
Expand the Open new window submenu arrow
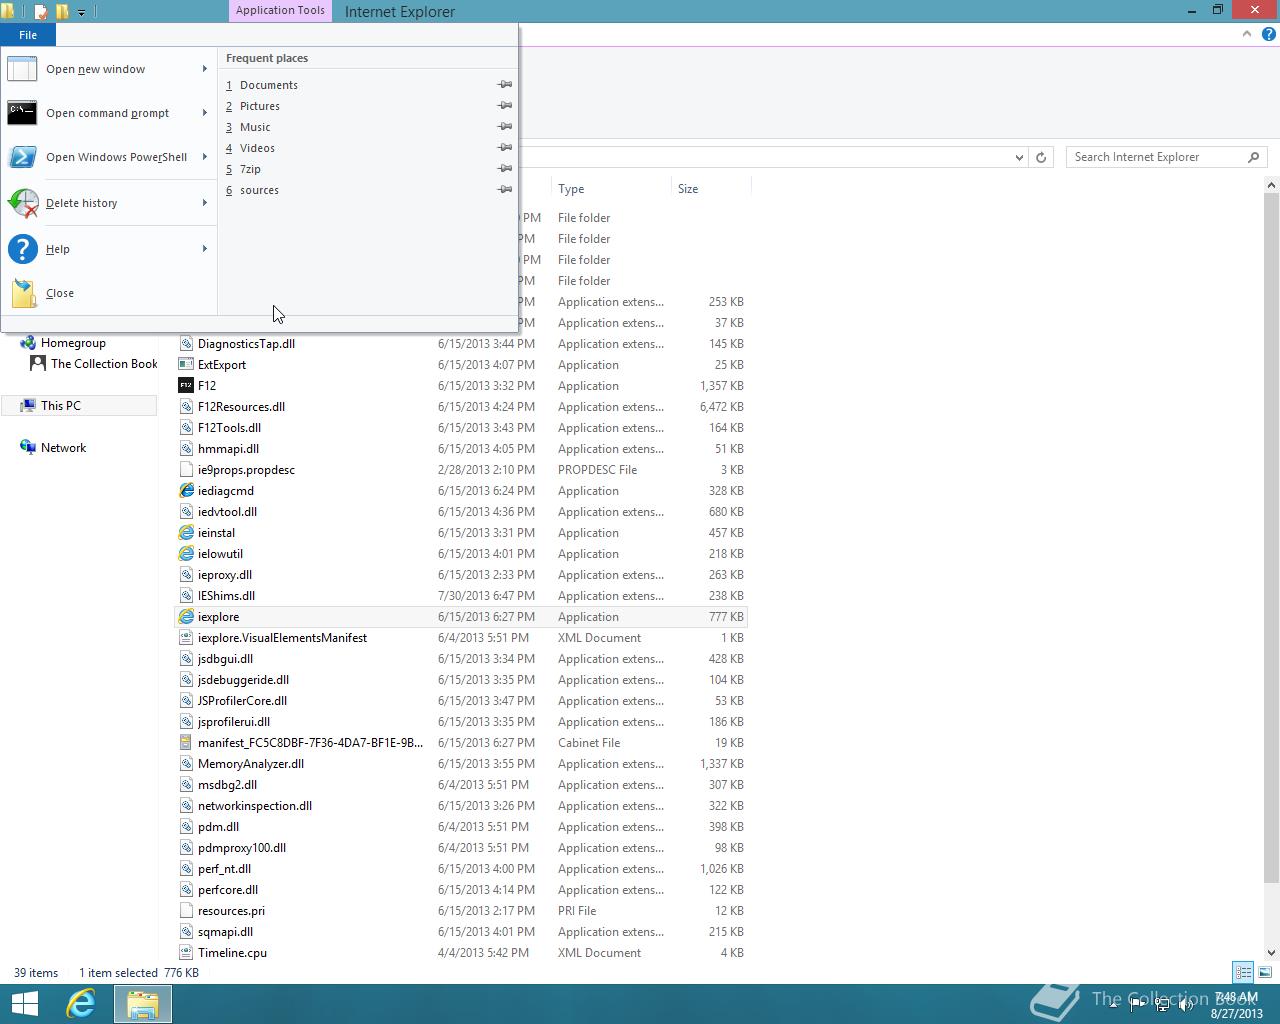[205, 69]
